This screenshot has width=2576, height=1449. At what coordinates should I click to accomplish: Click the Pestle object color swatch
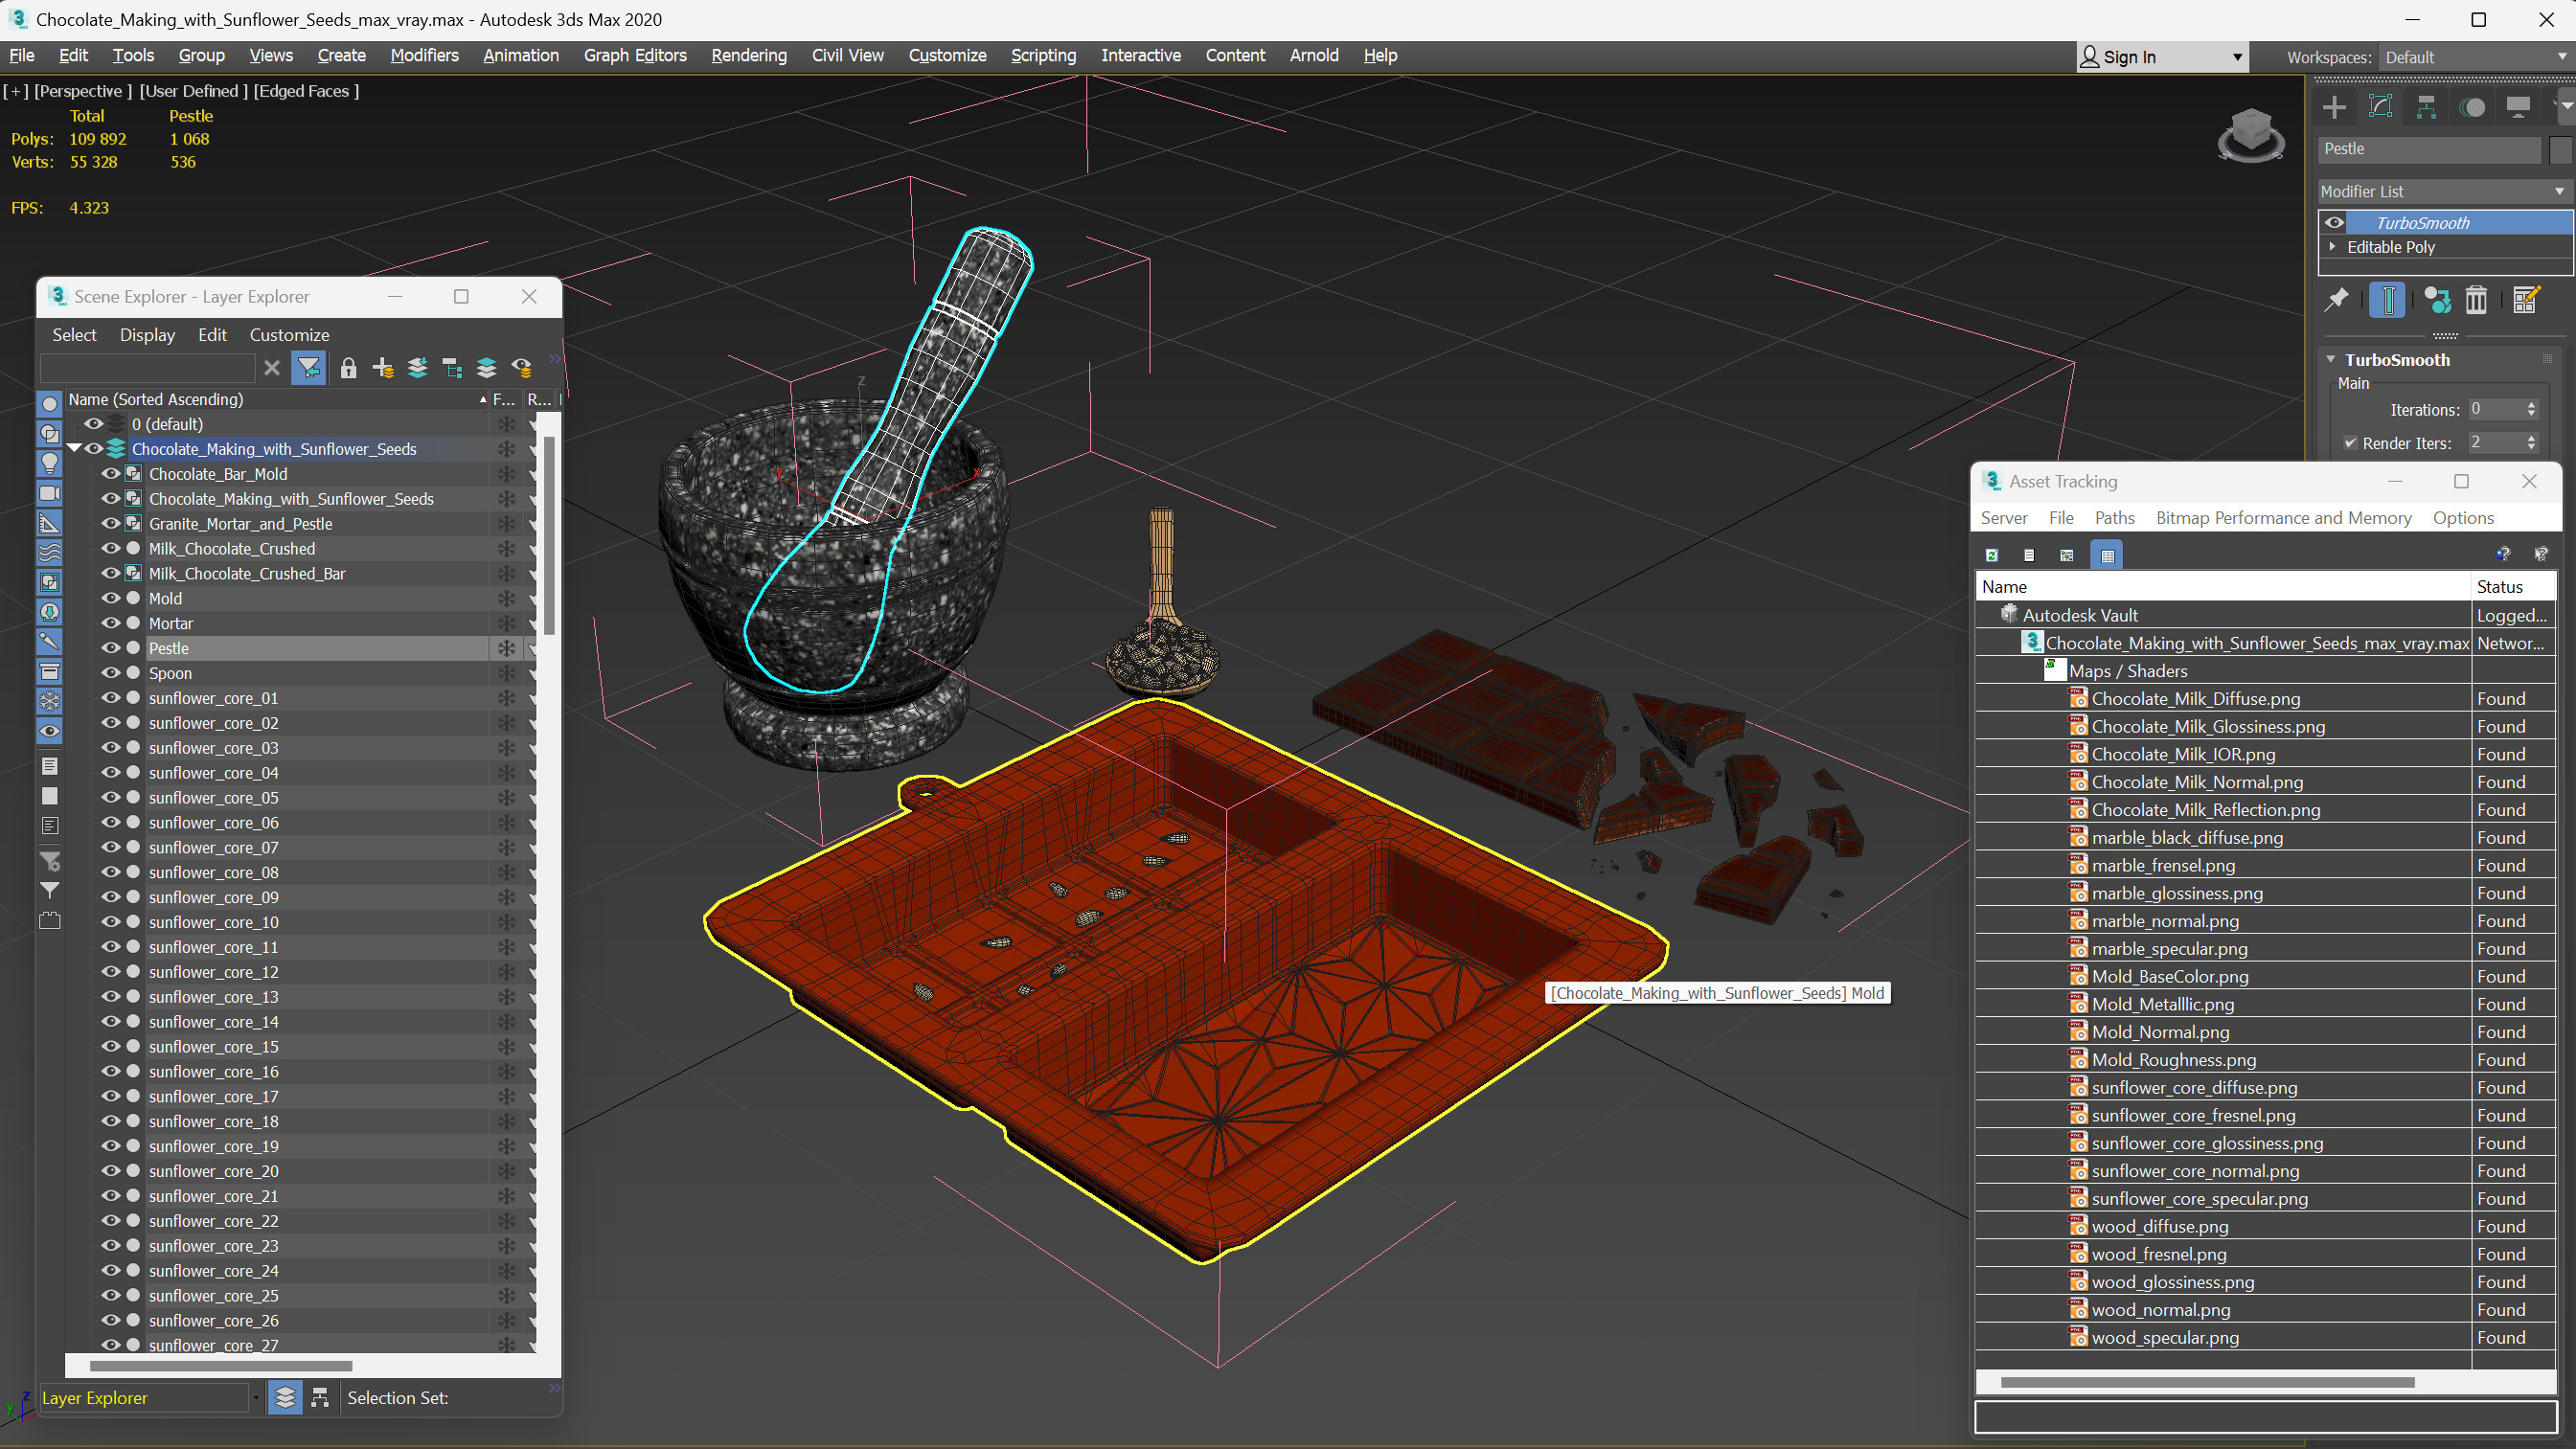point(2559,149)
